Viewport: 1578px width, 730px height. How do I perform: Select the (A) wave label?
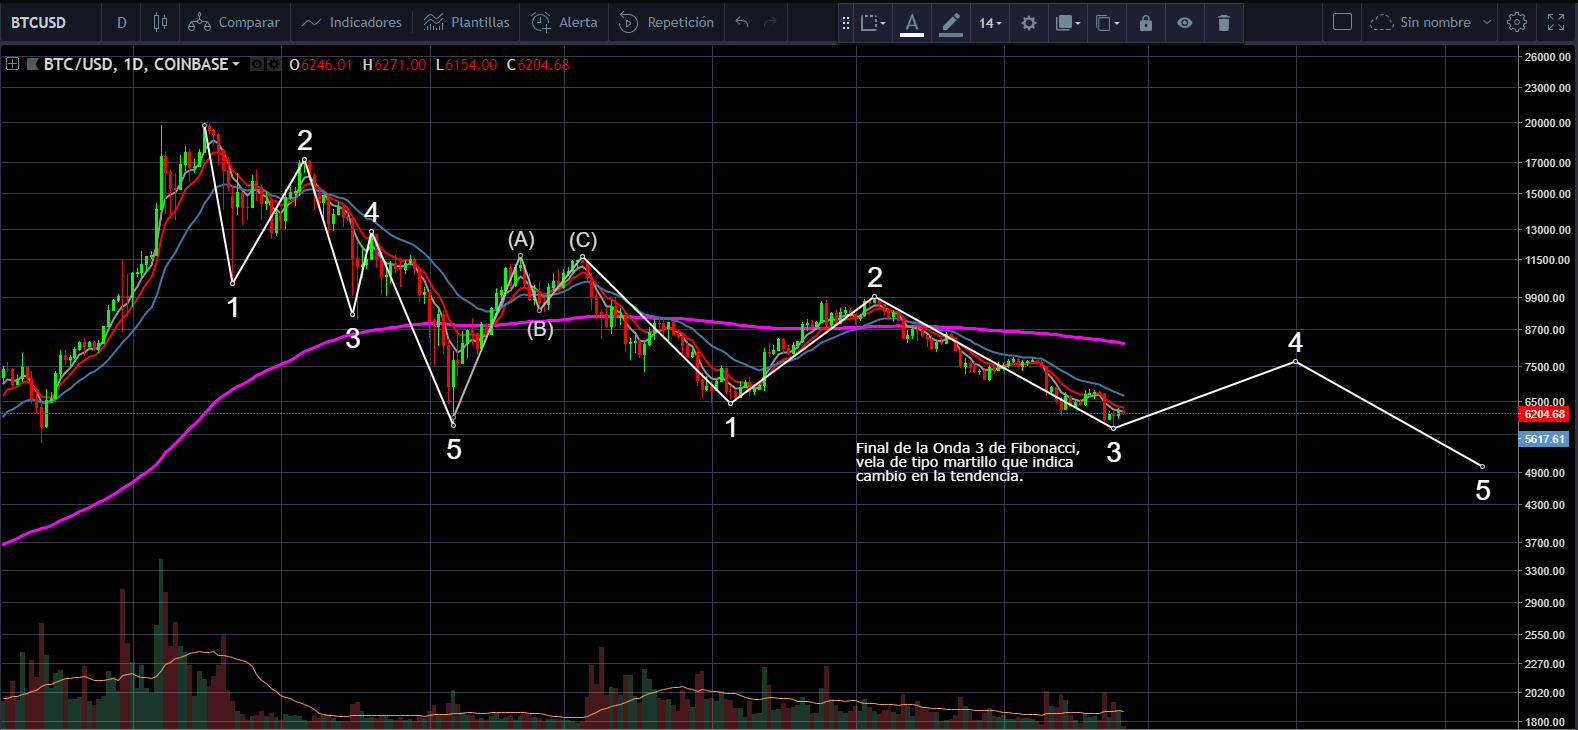pos(521,239)
